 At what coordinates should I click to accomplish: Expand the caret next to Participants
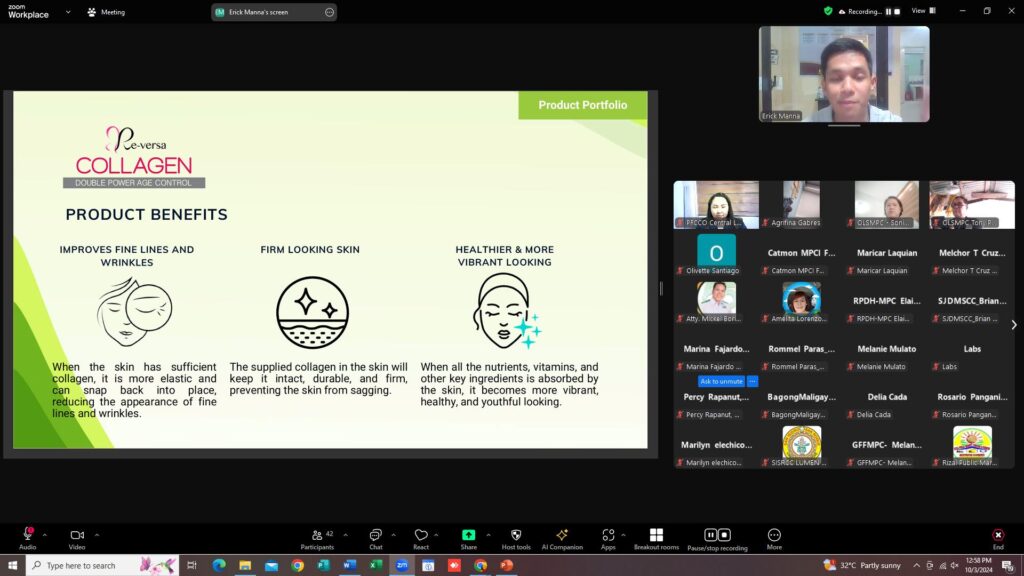pos(345,535)
